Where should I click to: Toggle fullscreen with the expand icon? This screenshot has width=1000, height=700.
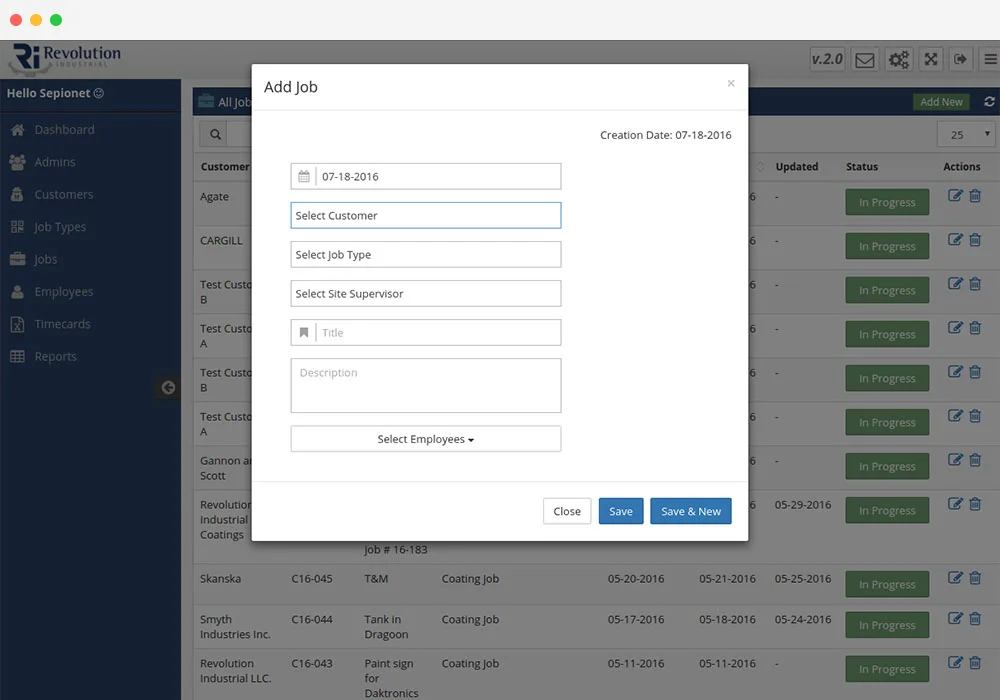coord(930,58)
